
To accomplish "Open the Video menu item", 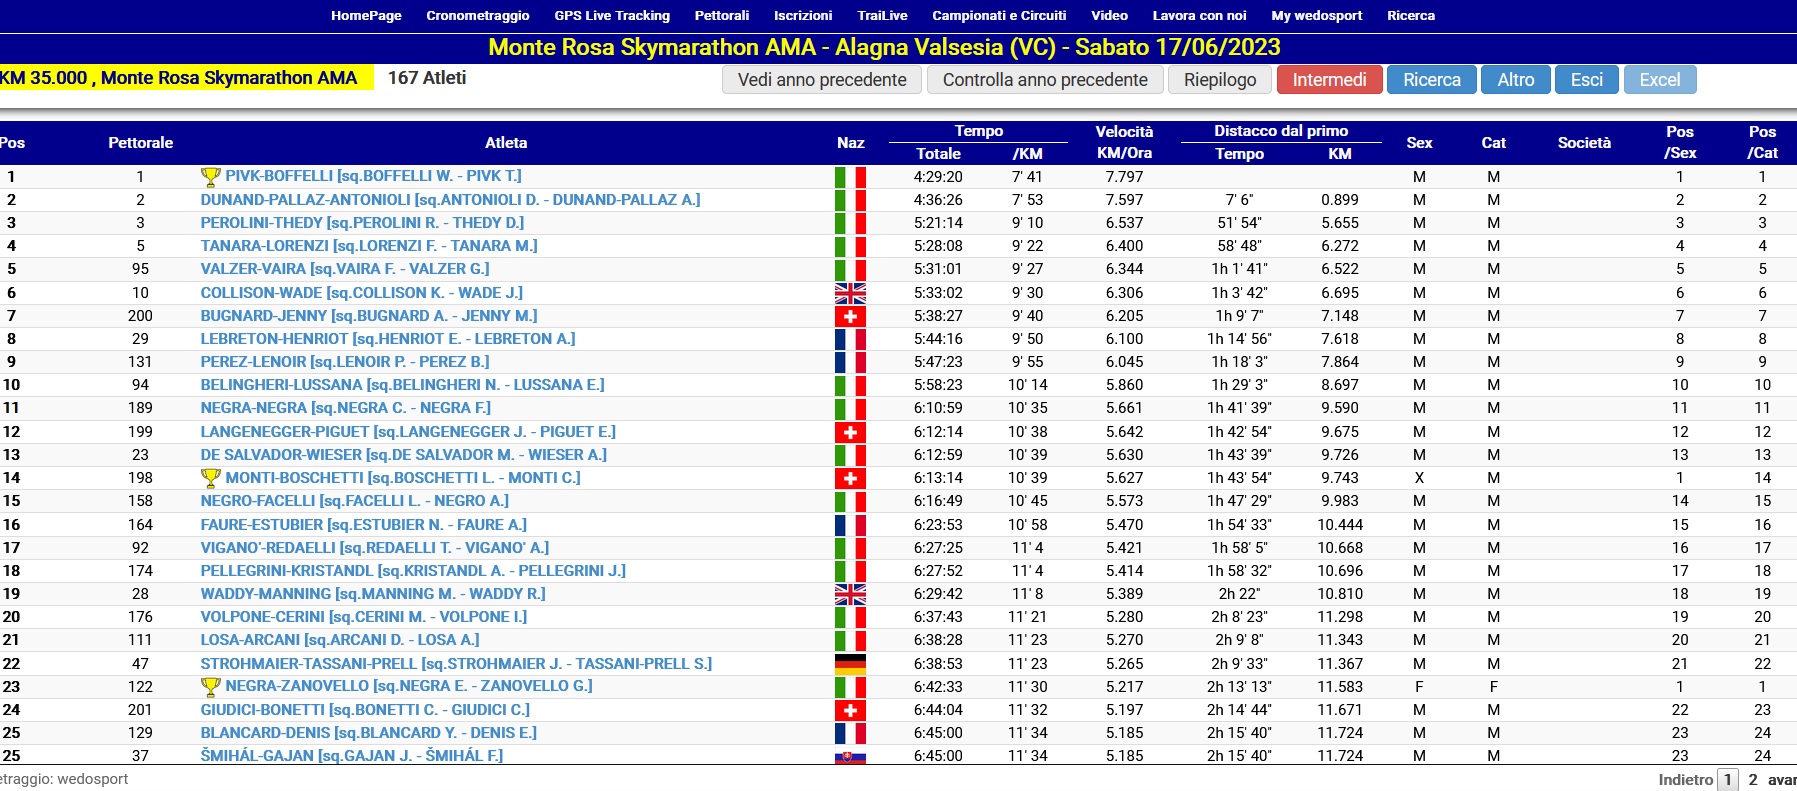I will pos(1109,15).
